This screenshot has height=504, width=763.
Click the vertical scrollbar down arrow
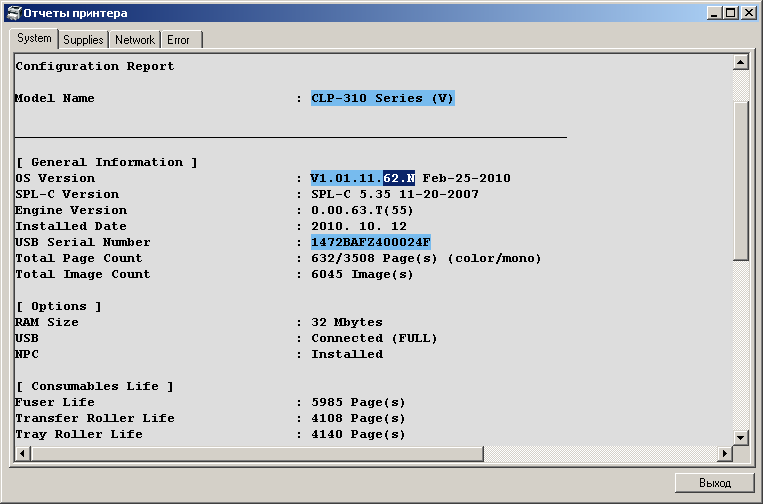pos(741,437)
